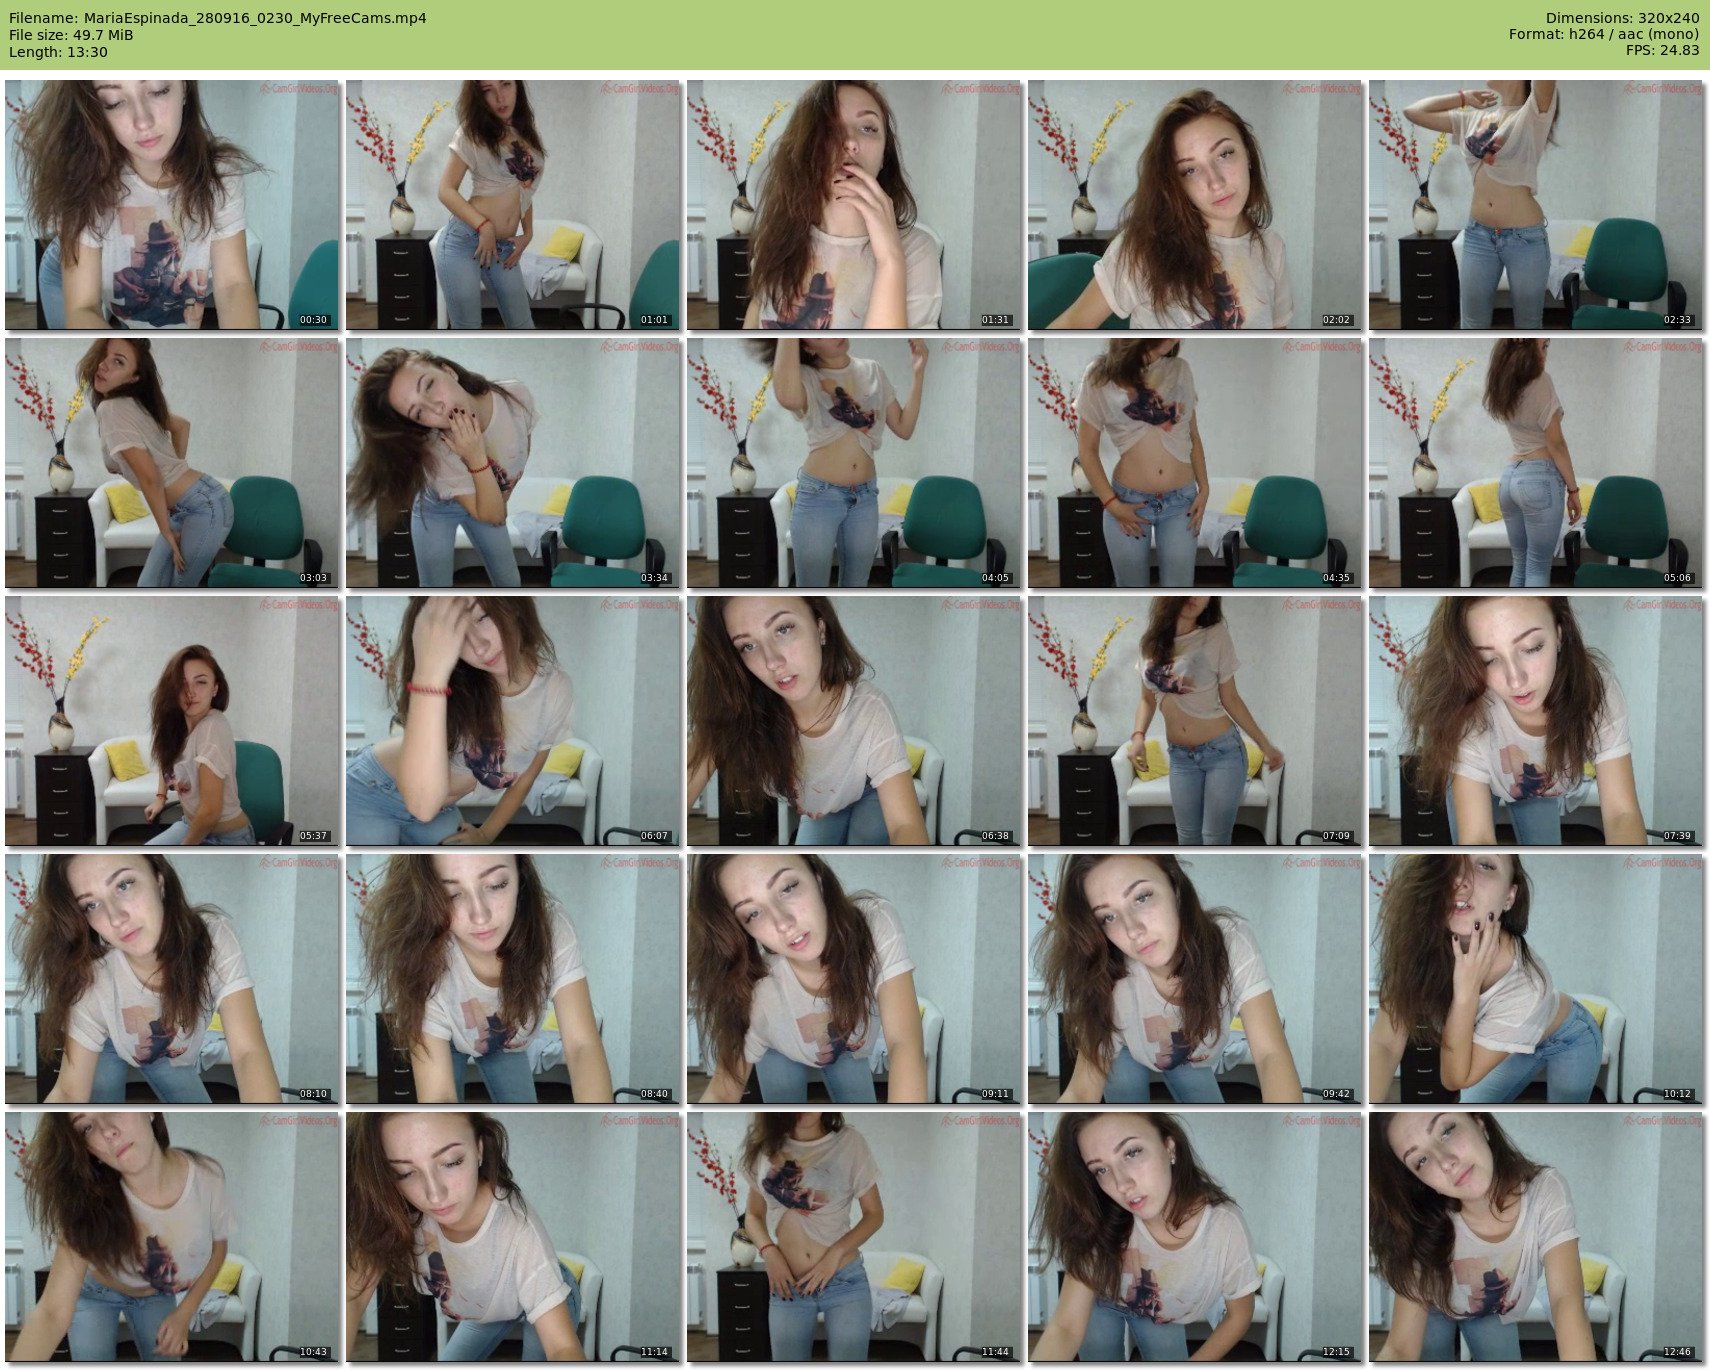Screen dimensions: 1710x1370
Task: Click the frame timestamped 09:42
Action: click(1195, 979)
